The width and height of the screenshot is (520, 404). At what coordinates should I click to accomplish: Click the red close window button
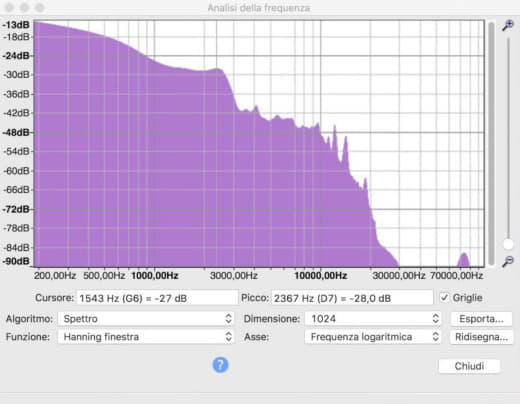click(9, 7)
